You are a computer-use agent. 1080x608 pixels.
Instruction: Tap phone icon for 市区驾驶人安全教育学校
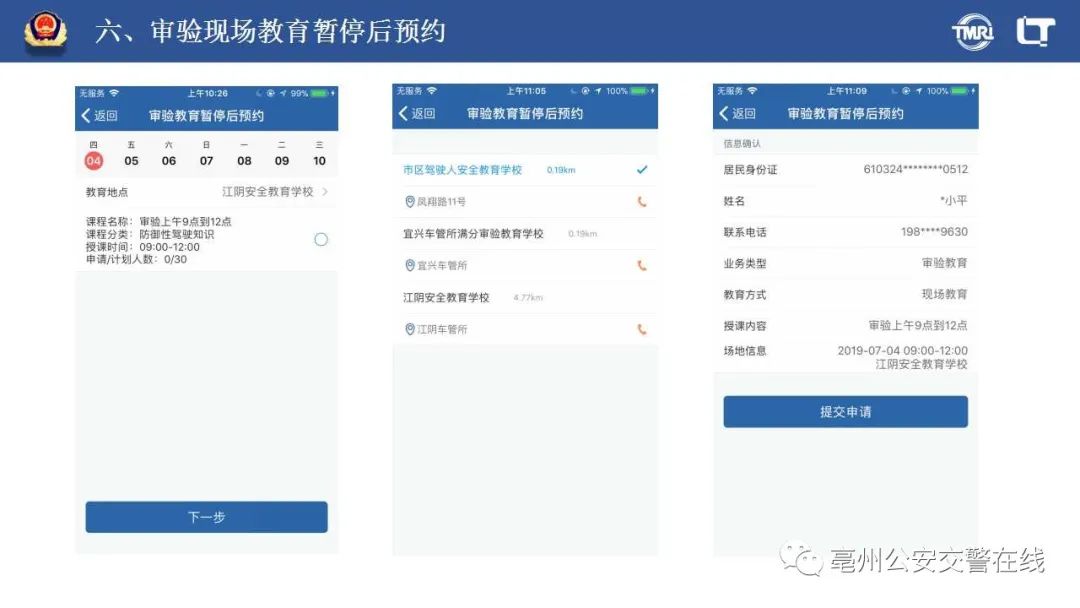pos(641,202)
